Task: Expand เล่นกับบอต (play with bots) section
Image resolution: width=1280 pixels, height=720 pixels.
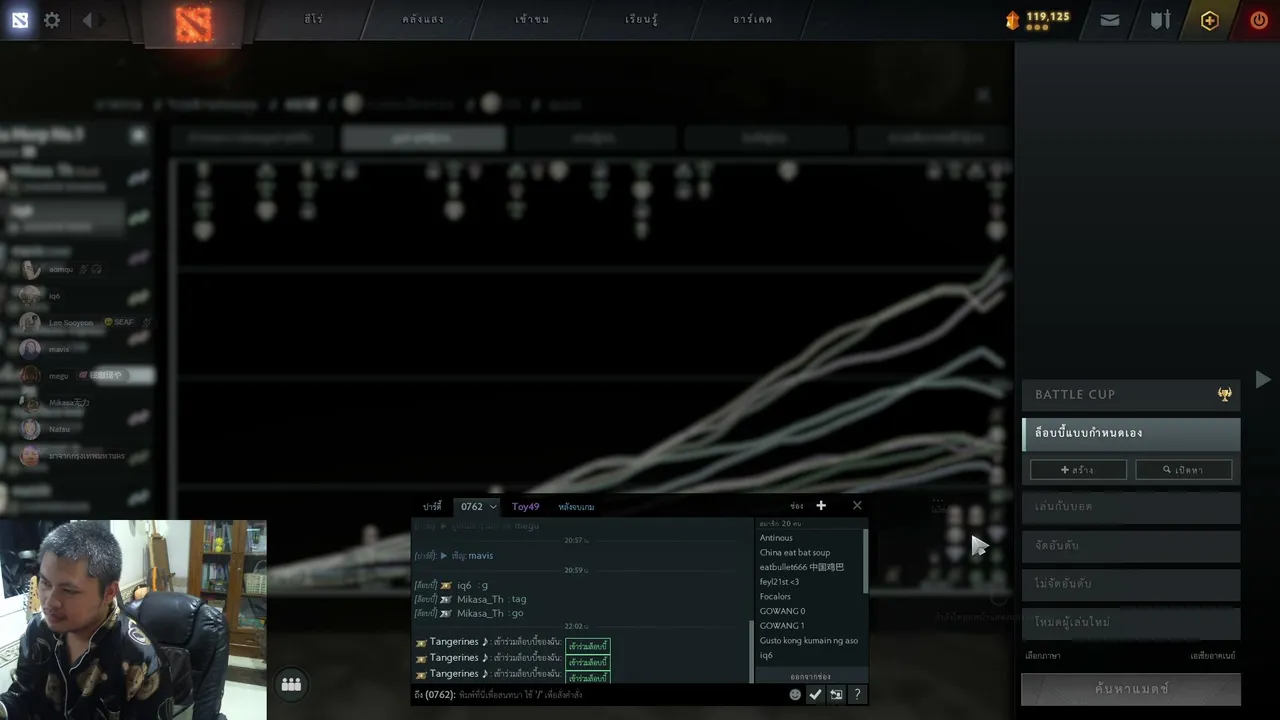Action: 1131,507
